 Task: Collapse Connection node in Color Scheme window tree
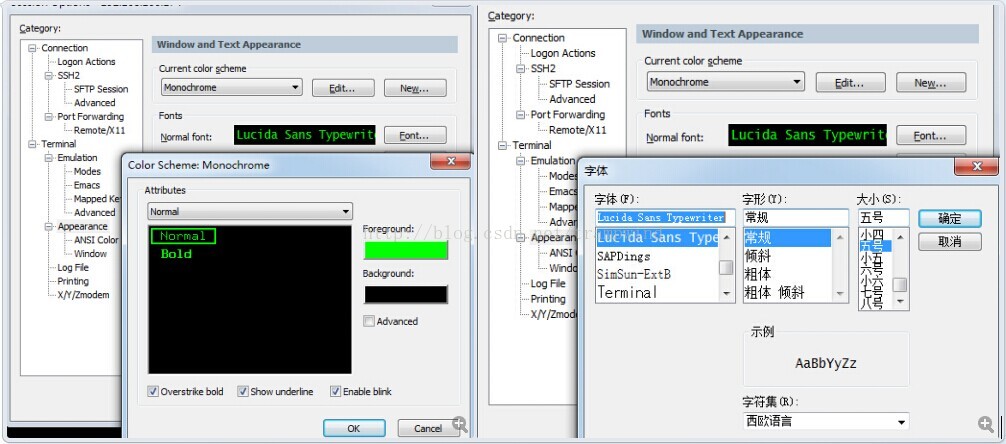click(33, 48)
